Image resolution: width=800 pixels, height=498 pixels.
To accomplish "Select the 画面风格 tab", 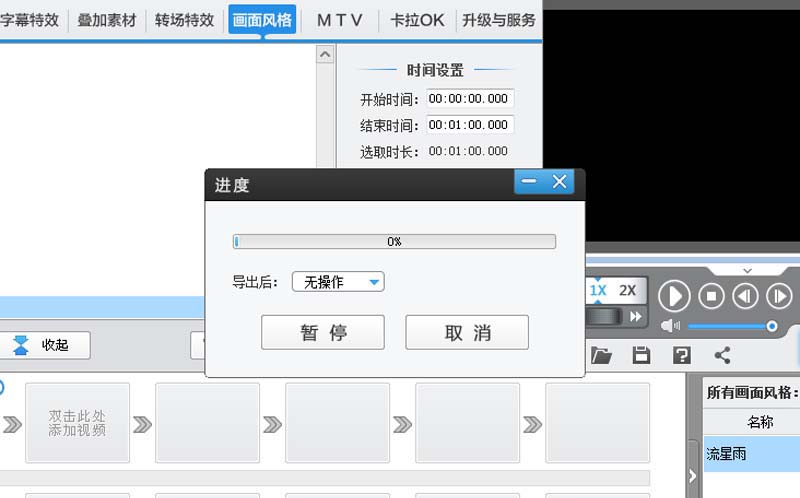I will tap(262, 20).
